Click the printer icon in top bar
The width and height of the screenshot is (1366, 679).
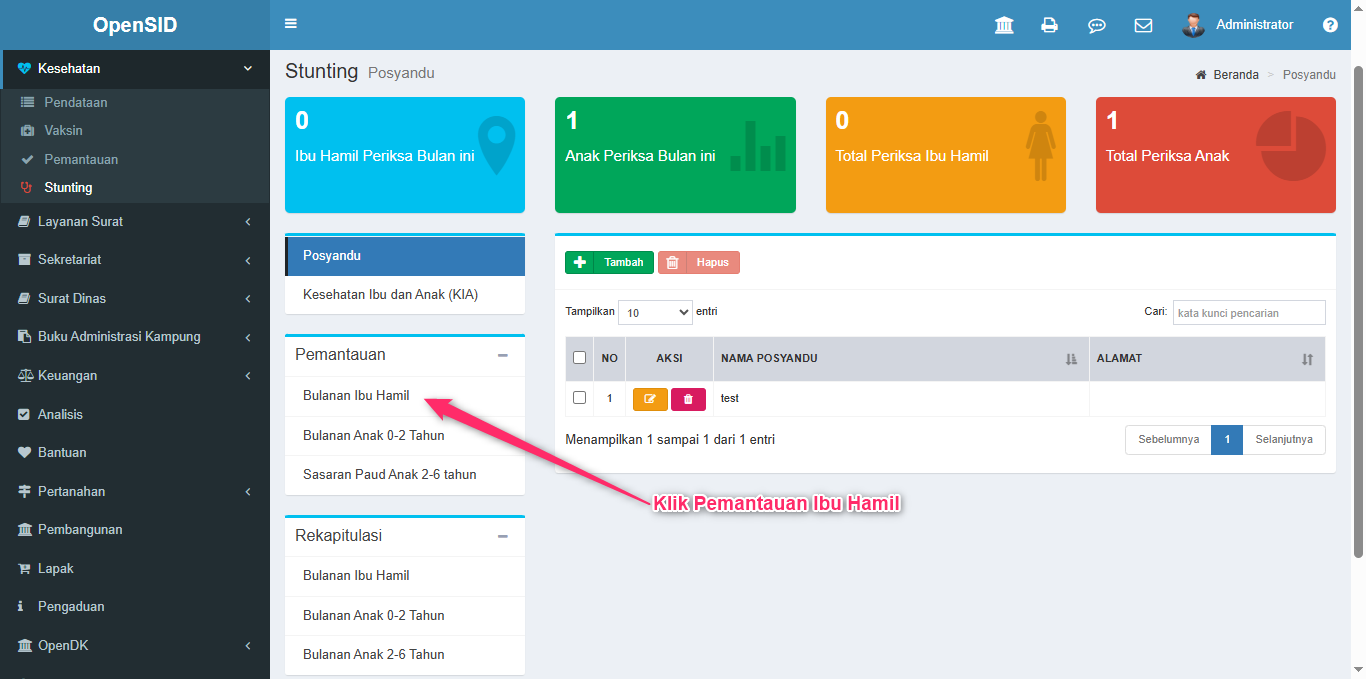(1049, 25)
